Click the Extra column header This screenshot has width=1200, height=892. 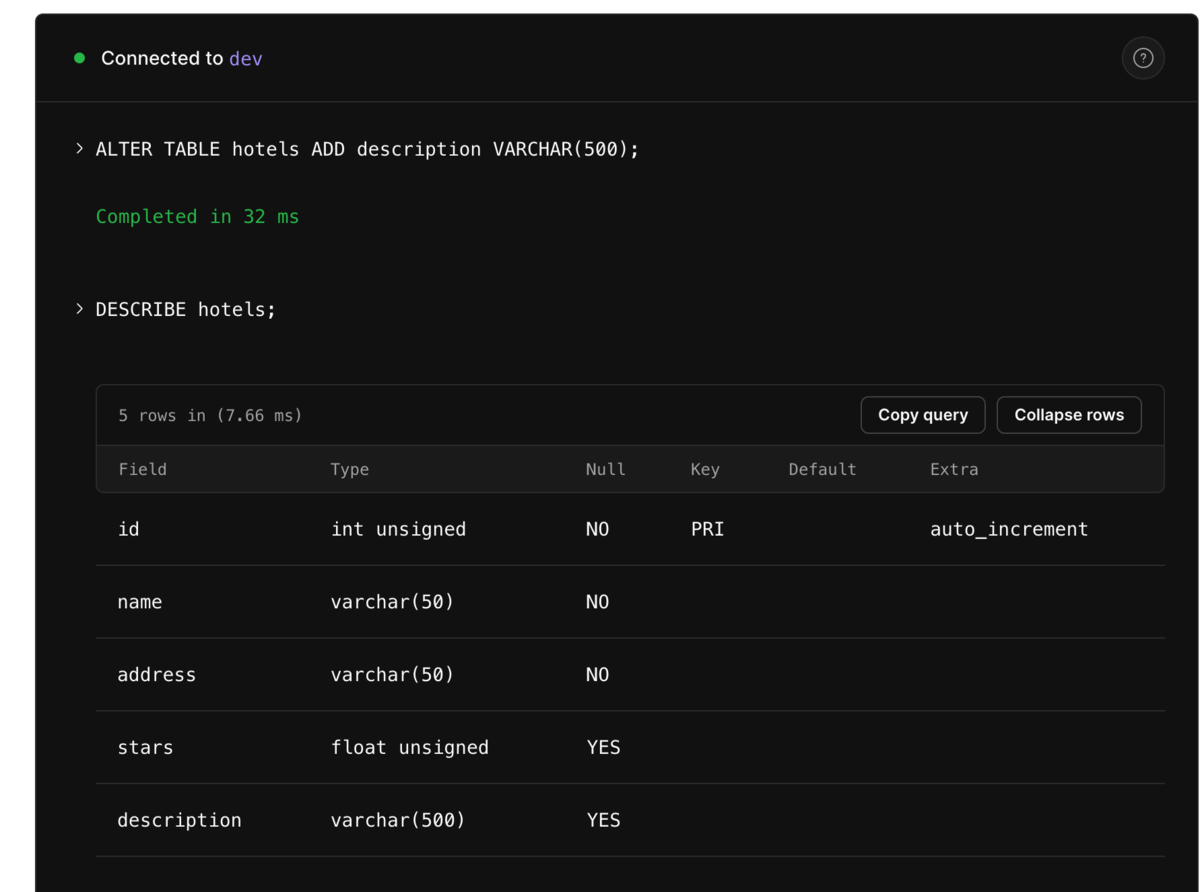(x=954, y=469)
